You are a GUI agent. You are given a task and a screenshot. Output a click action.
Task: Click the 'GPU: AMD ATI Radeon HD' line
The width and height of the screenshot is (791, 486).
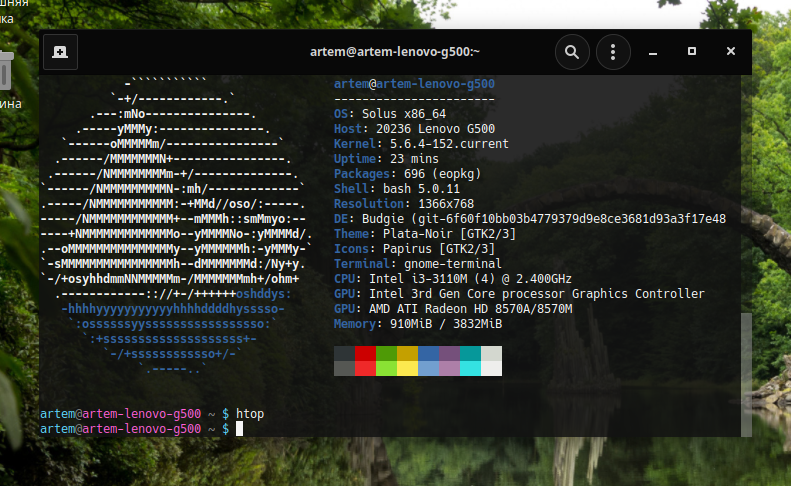[453, 309]
